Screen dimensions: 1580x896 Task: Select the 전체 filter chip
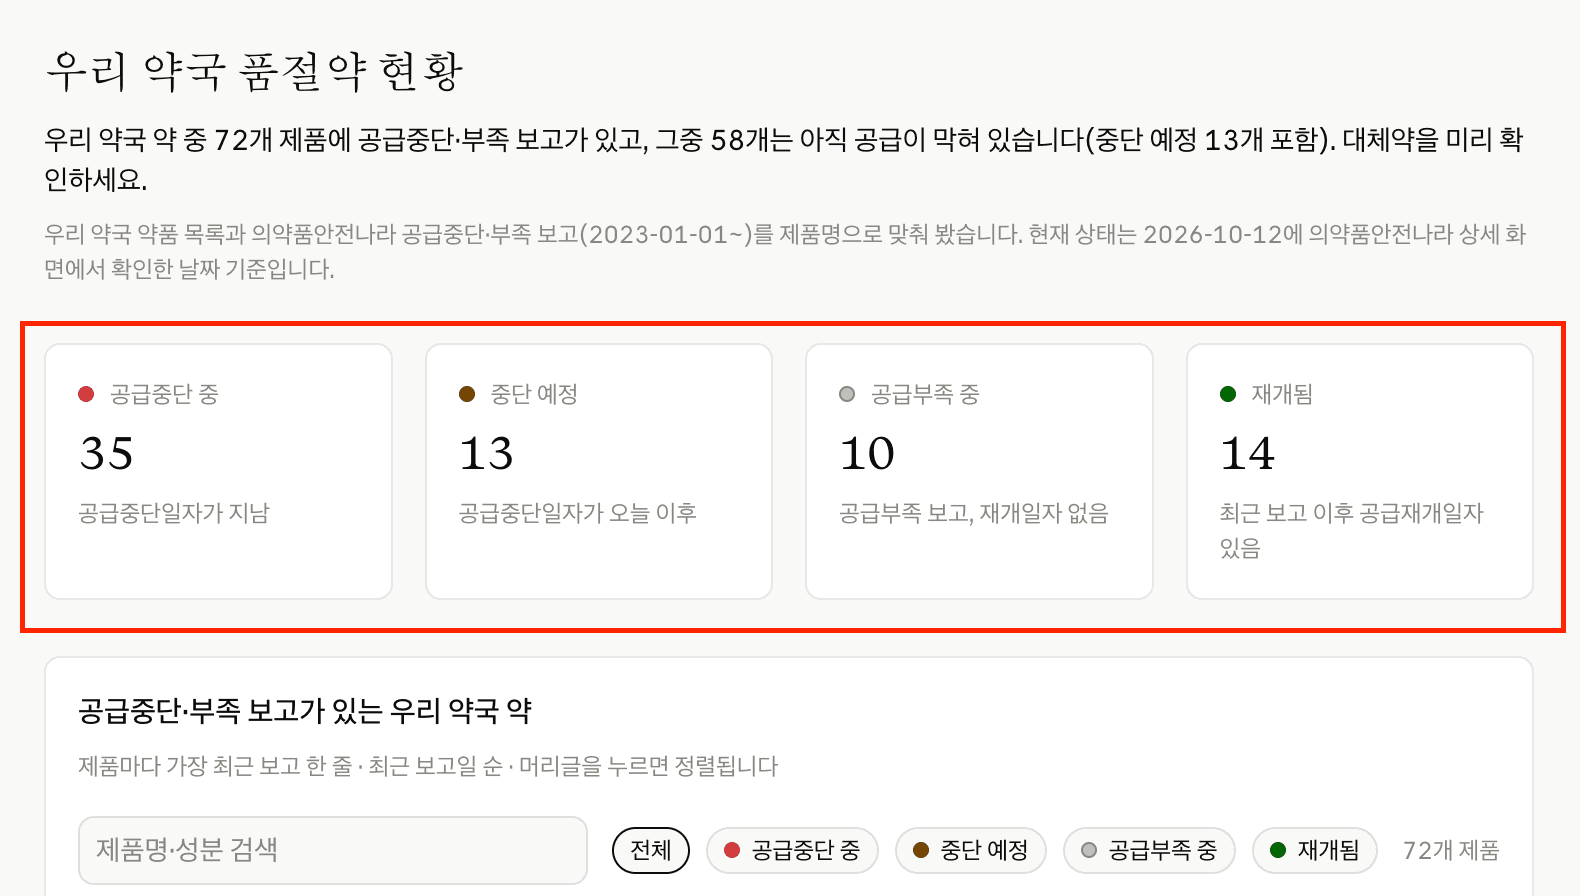click(x=651, y=850)
